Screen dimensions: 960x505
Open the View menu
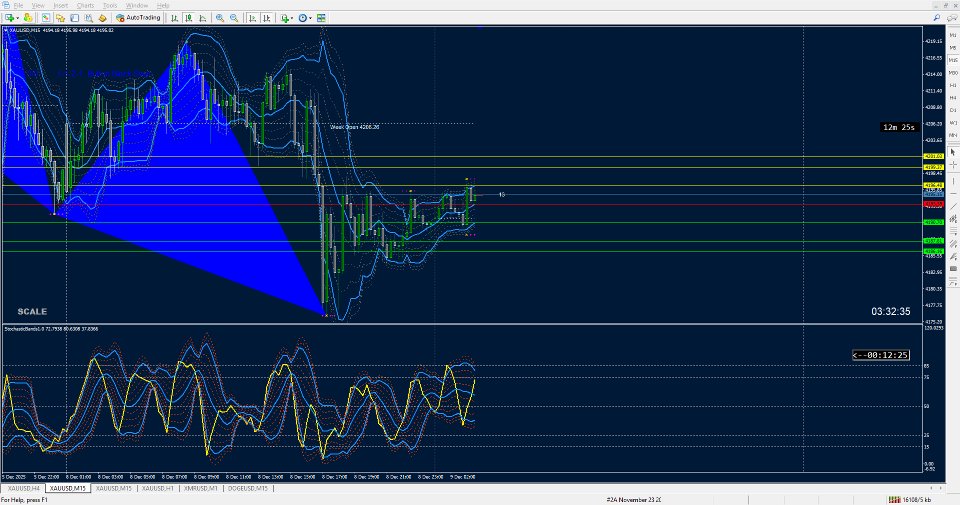(x=38, y=6)
